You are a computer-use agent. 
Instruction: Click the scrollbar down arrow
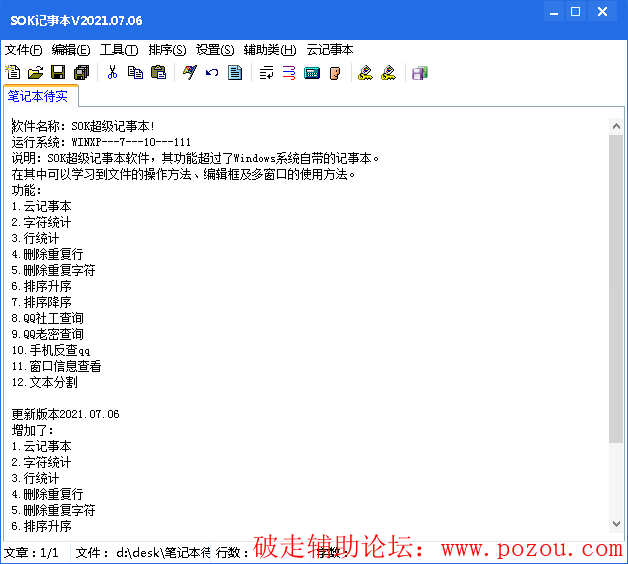616,524
